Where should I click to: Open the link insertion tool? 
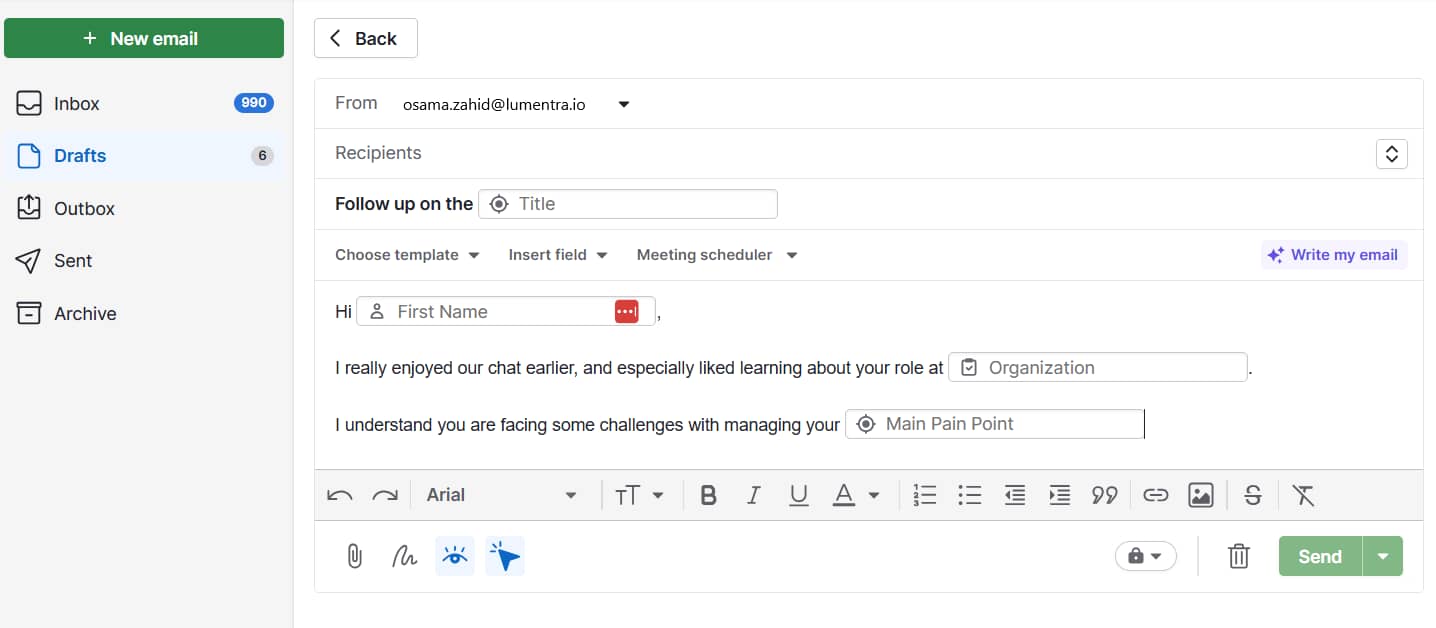1155,494
